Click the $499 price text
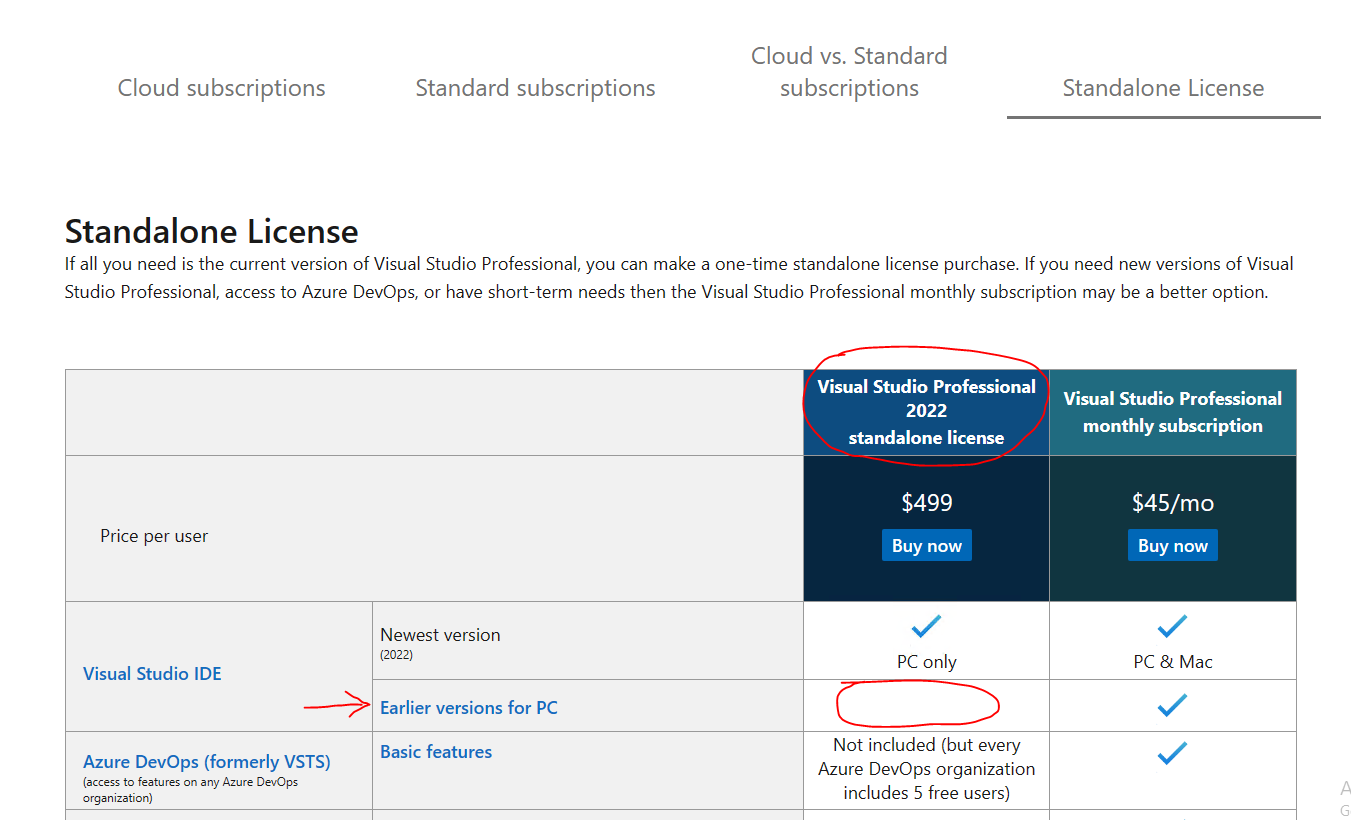This screenshot has width=1351, height=820. [927, 503]
